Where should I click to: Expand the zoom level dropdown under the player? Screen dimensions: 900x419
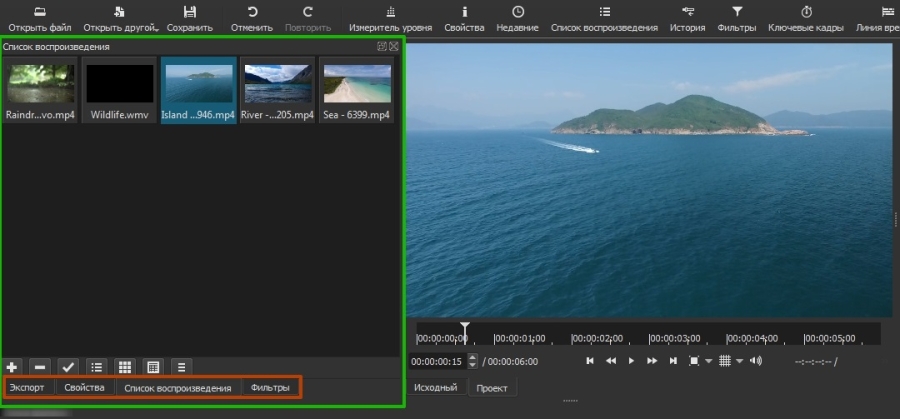click(x=708, y=361)
